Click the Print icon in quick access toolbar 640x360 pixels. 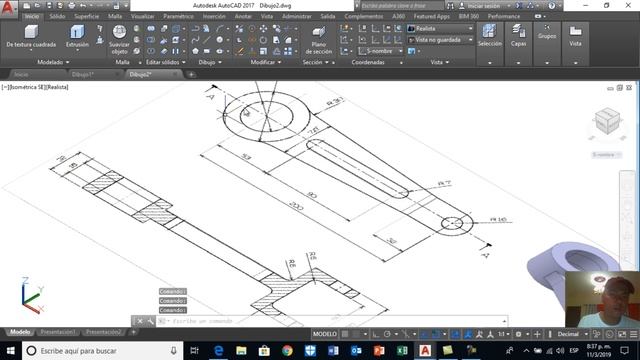click(72, 6)
